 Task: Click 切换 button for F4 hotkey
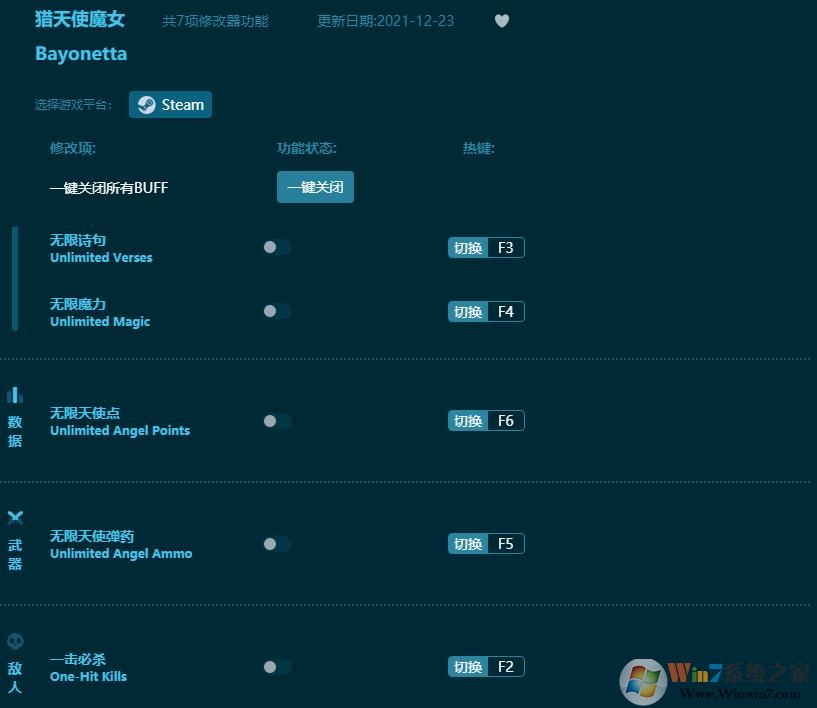coord(468,312)
